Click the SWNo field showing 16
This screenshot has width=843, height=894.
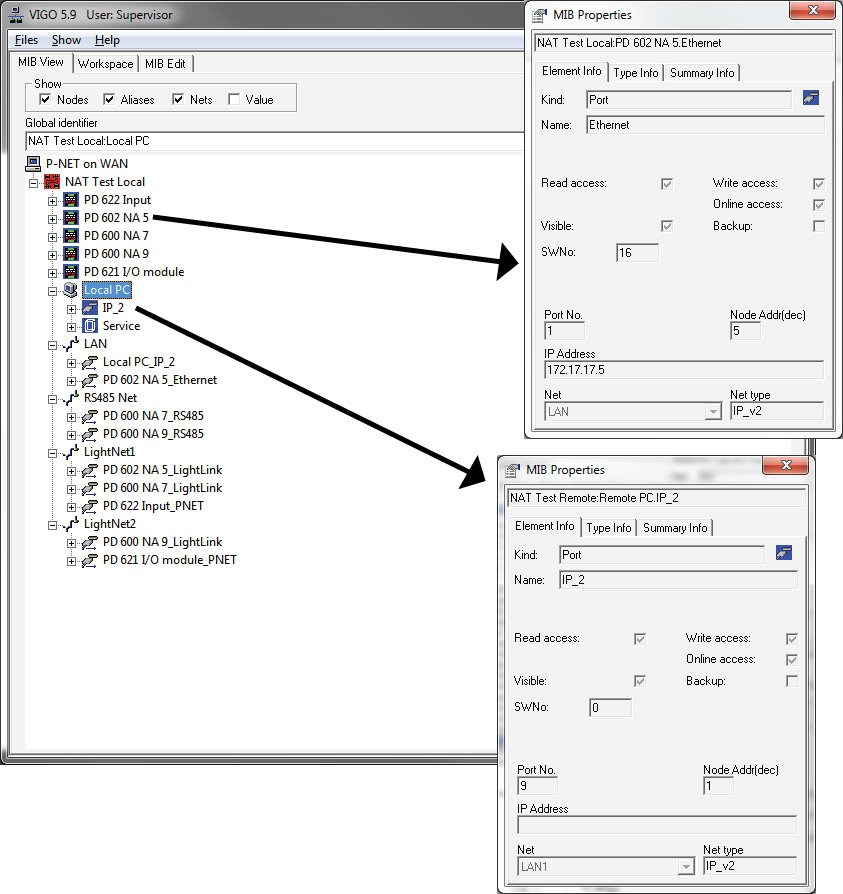637,253
